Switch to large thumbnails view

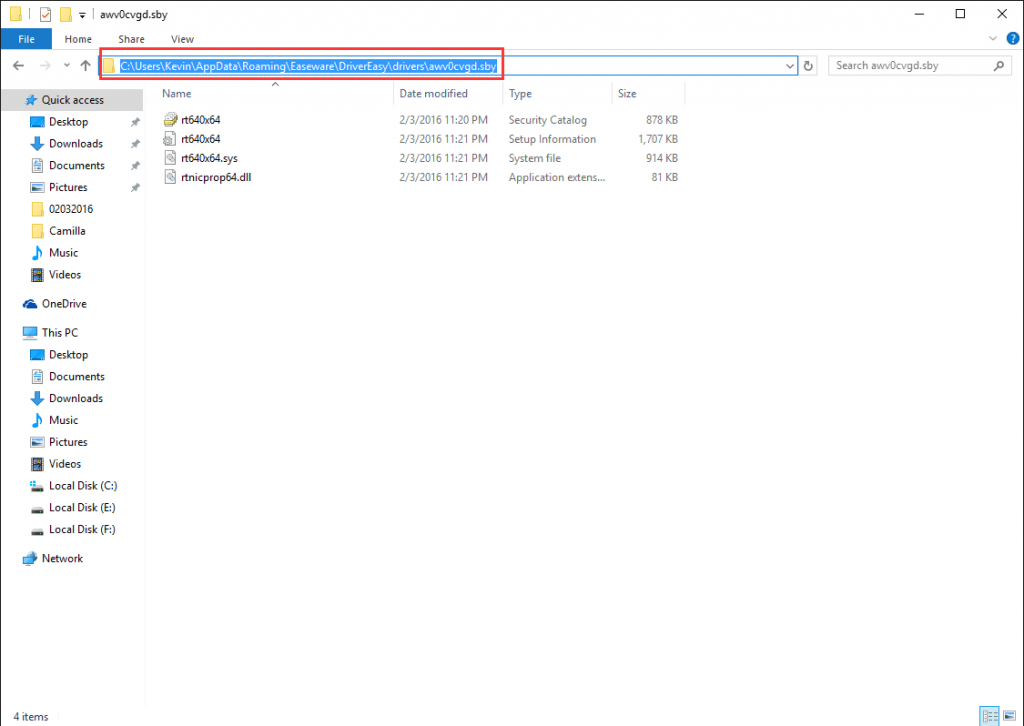(1010, 717)
